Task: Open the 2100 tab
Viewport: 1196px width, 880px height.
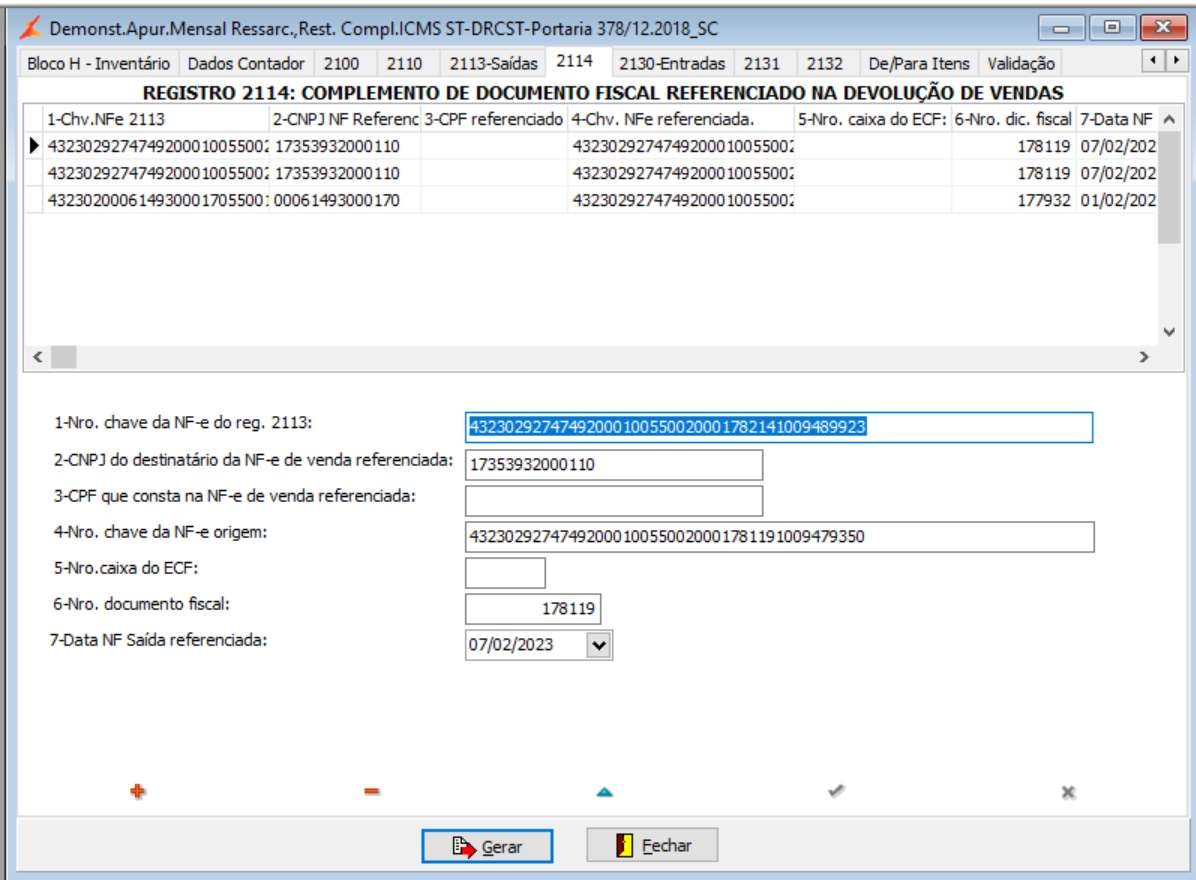Action: [341, 63]
